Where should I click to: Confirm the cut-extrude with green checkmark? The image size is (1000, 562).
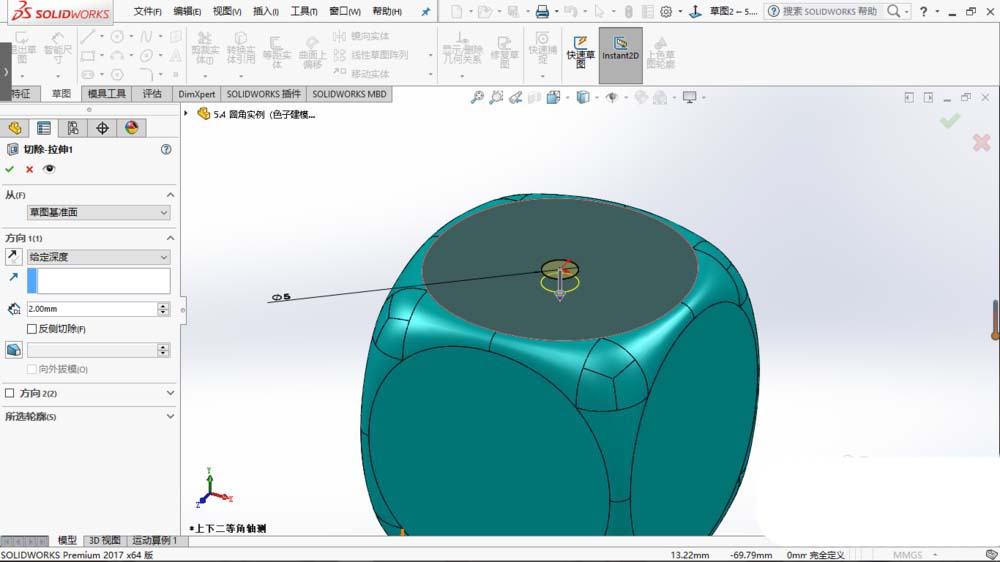[10, 169]
